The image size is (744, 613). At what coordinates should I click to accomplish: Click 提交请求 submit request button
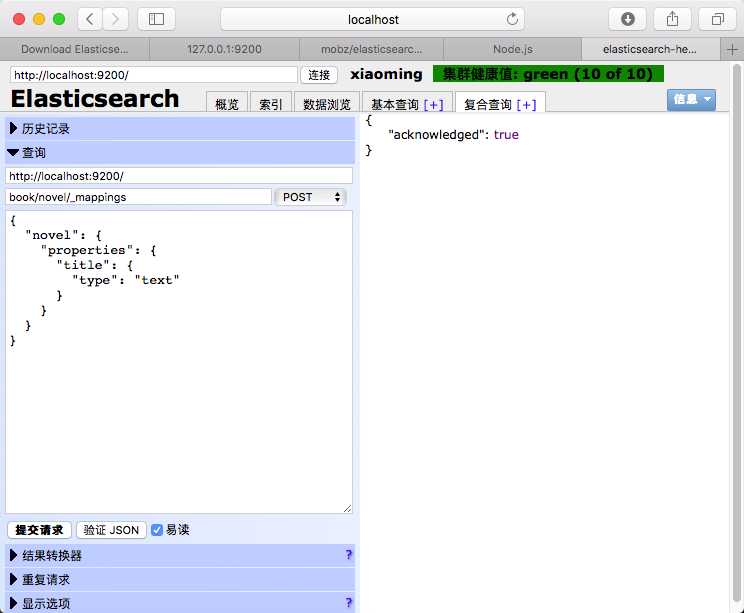pos(39,529)
